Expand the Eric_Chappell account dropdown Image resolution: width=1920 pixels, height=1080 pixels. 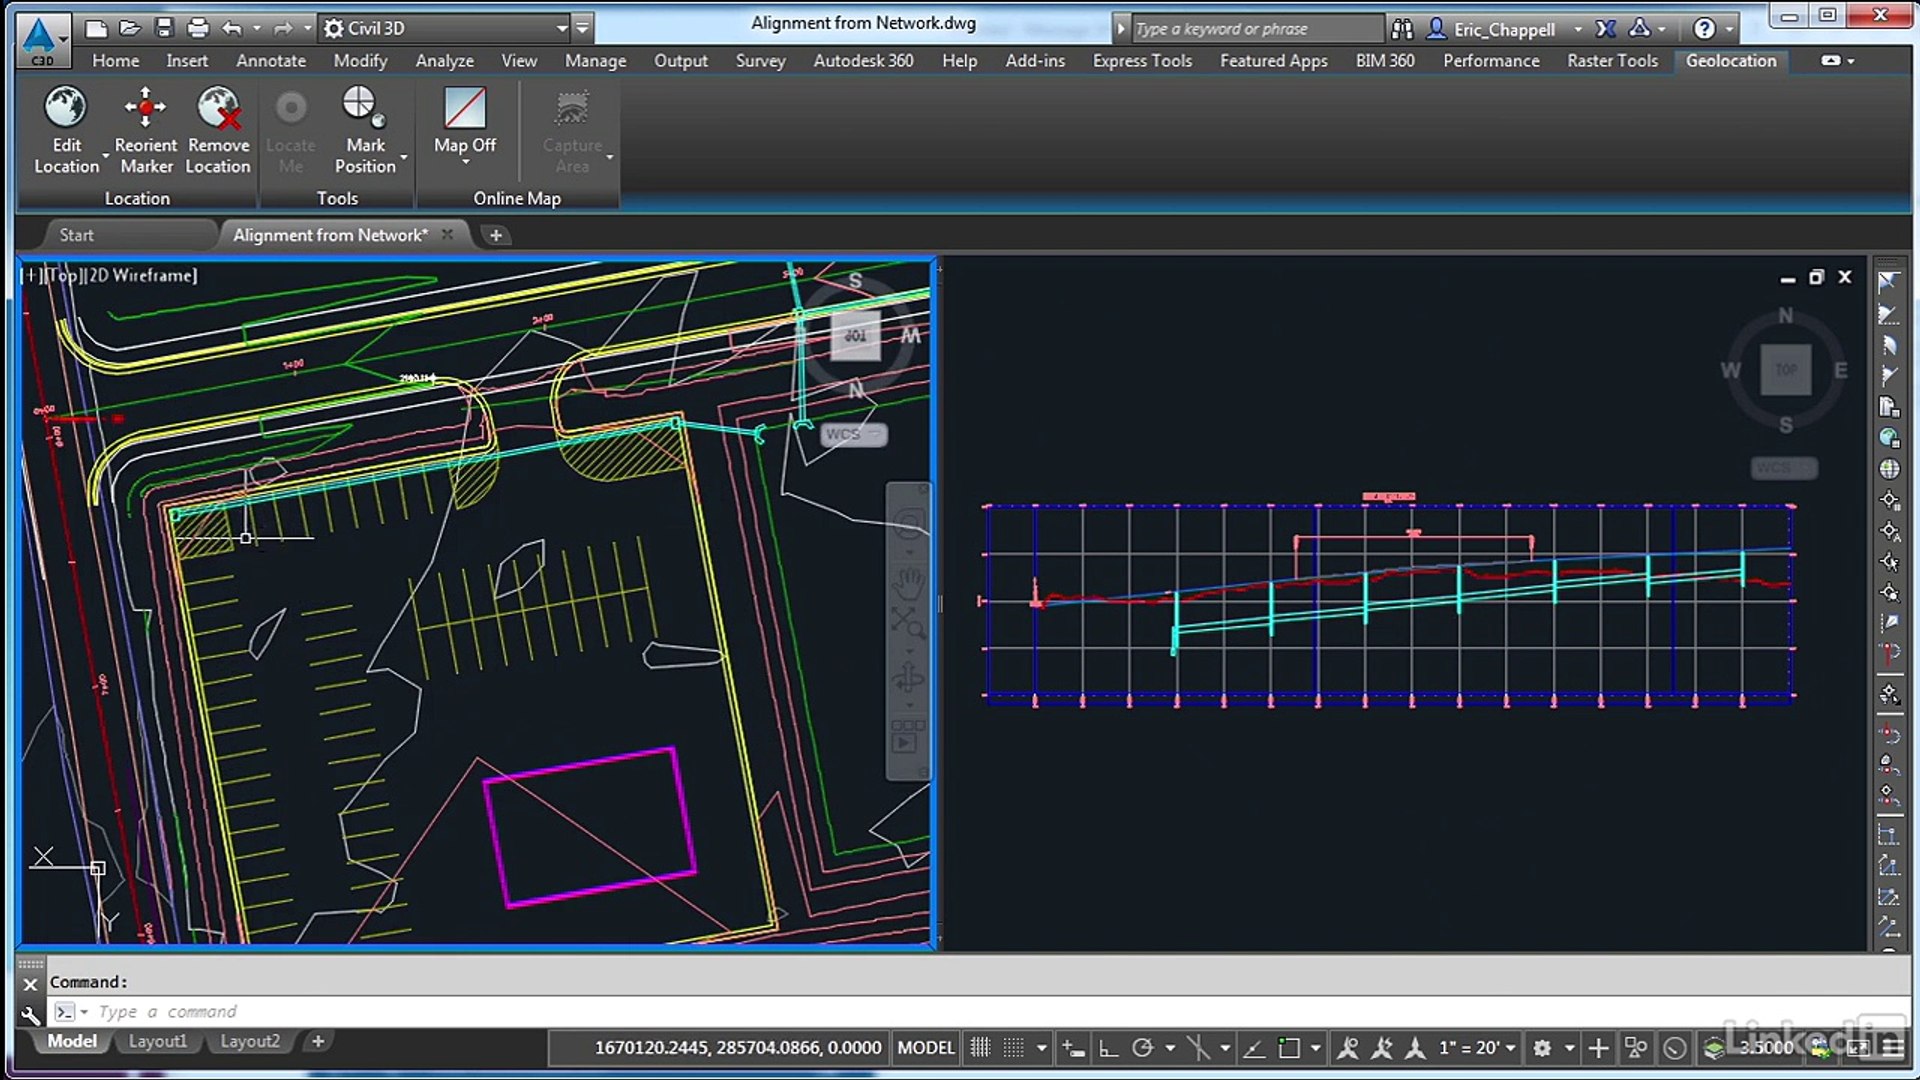click(x=1577, y=29)
